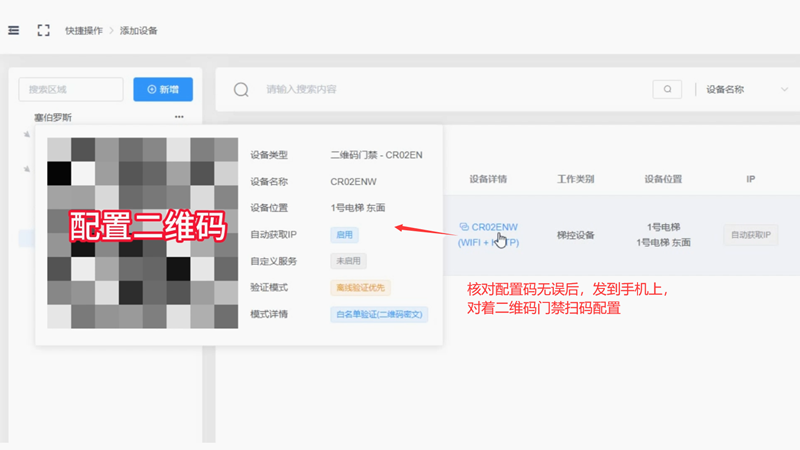Click the 设备位置 column header
This screenshot has height=450, width=800.
coord(663,179)
